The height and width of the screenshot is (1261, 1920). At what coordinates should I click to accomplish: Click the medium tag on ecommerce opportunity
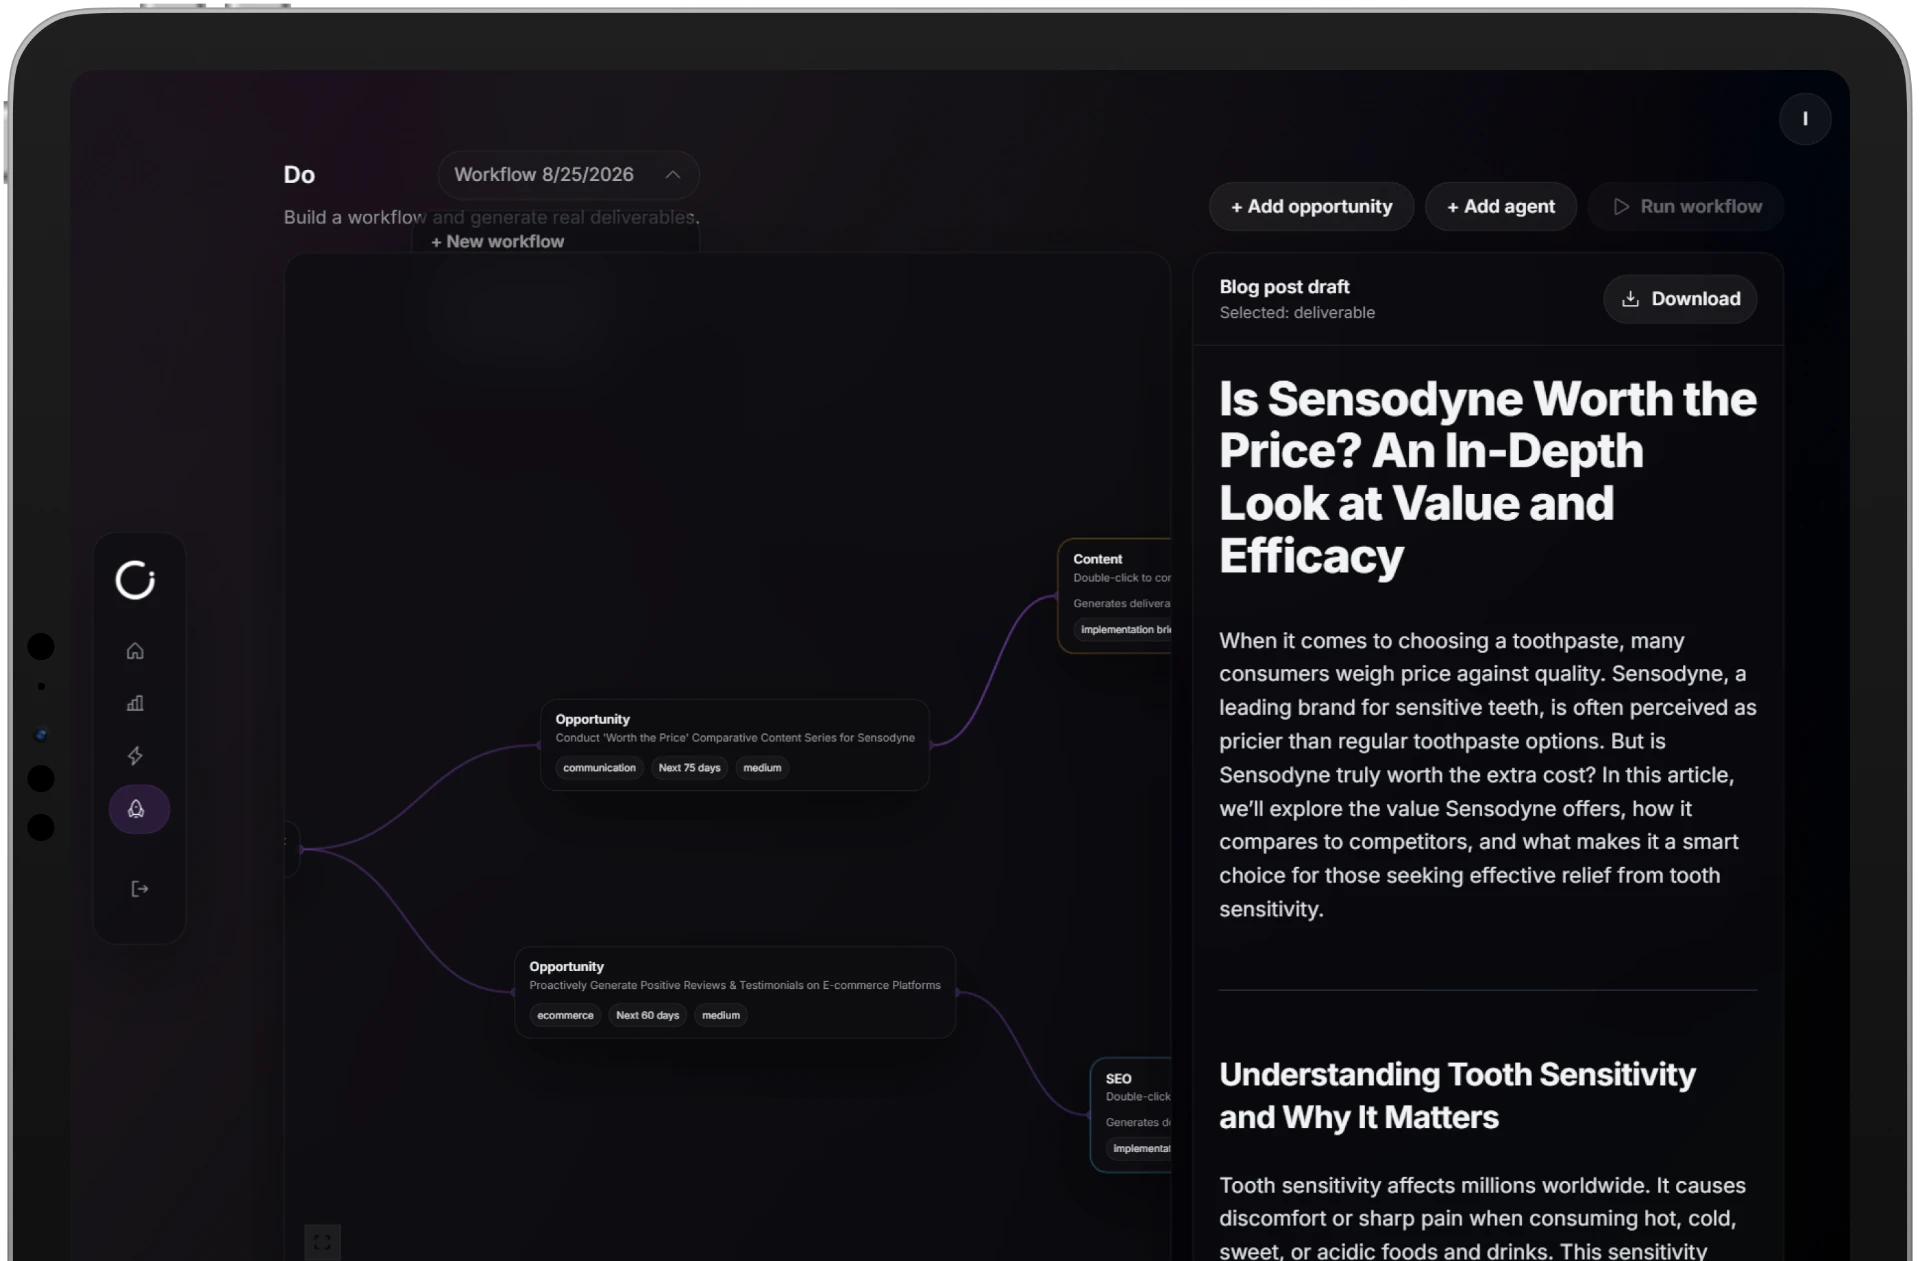coord(721,1015)
